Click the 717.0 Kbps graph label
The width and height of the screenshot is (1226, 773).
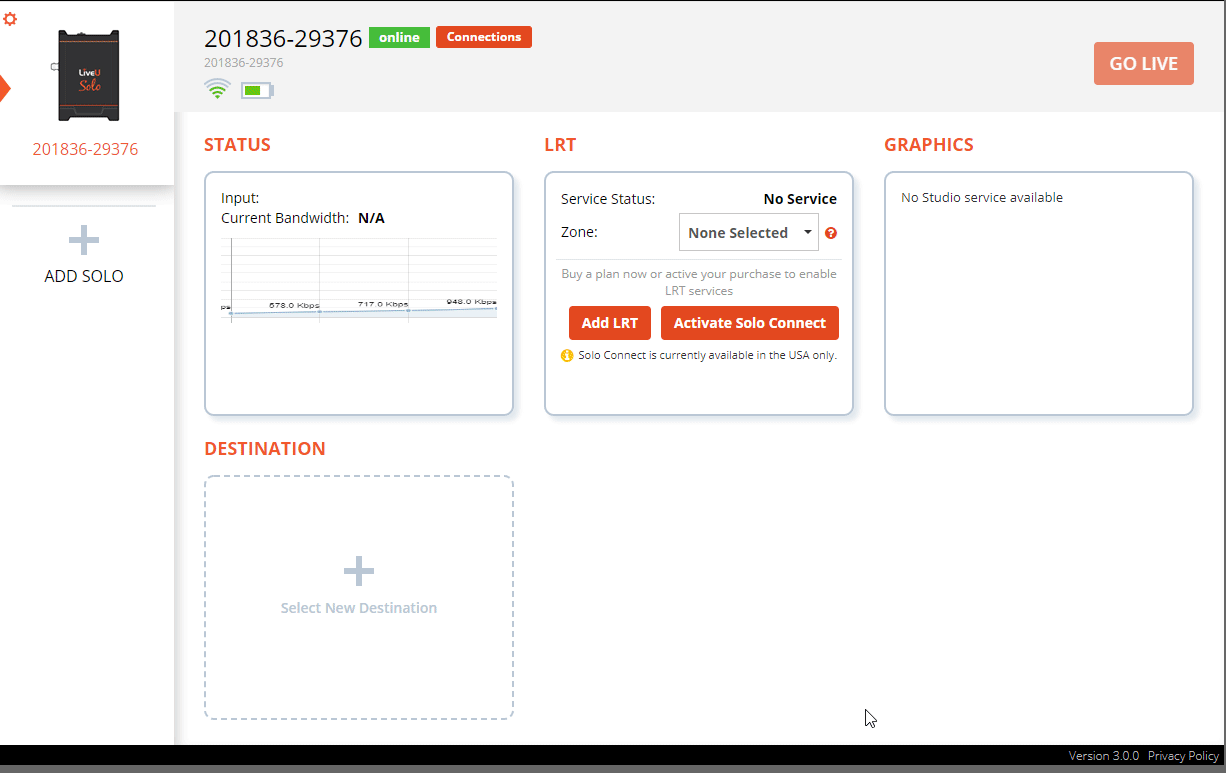pyautogui.click(x=383, y=304)
